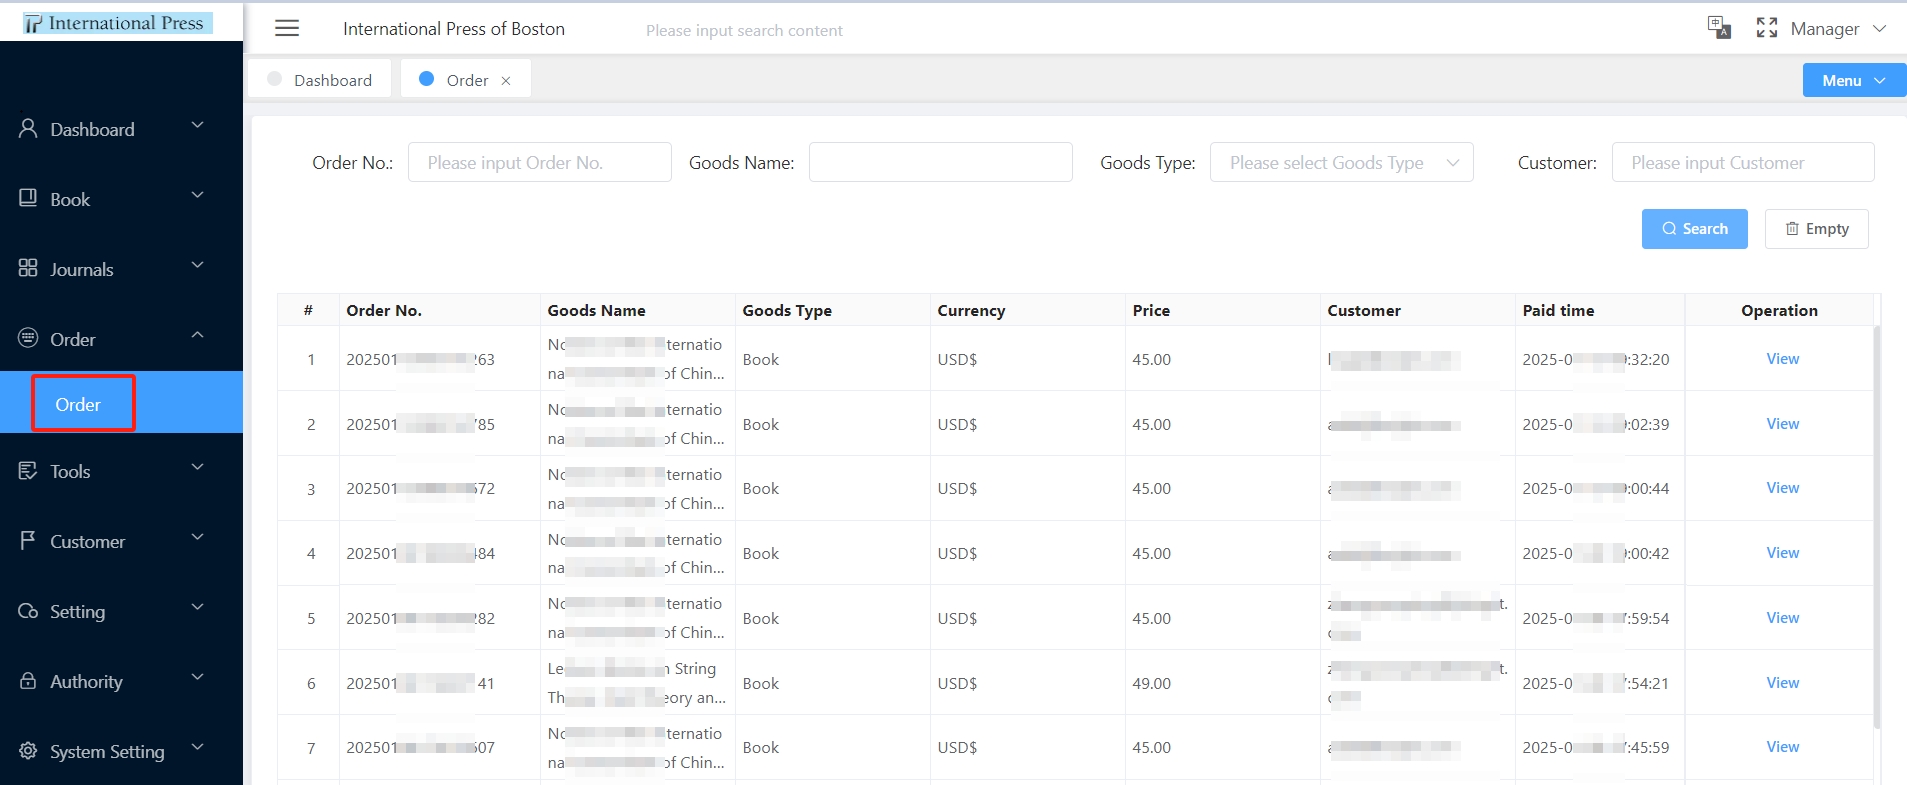Screen dimensions: 1907x785
Task: Click the Dashboard person icon in sidebar
Action: 28,129
